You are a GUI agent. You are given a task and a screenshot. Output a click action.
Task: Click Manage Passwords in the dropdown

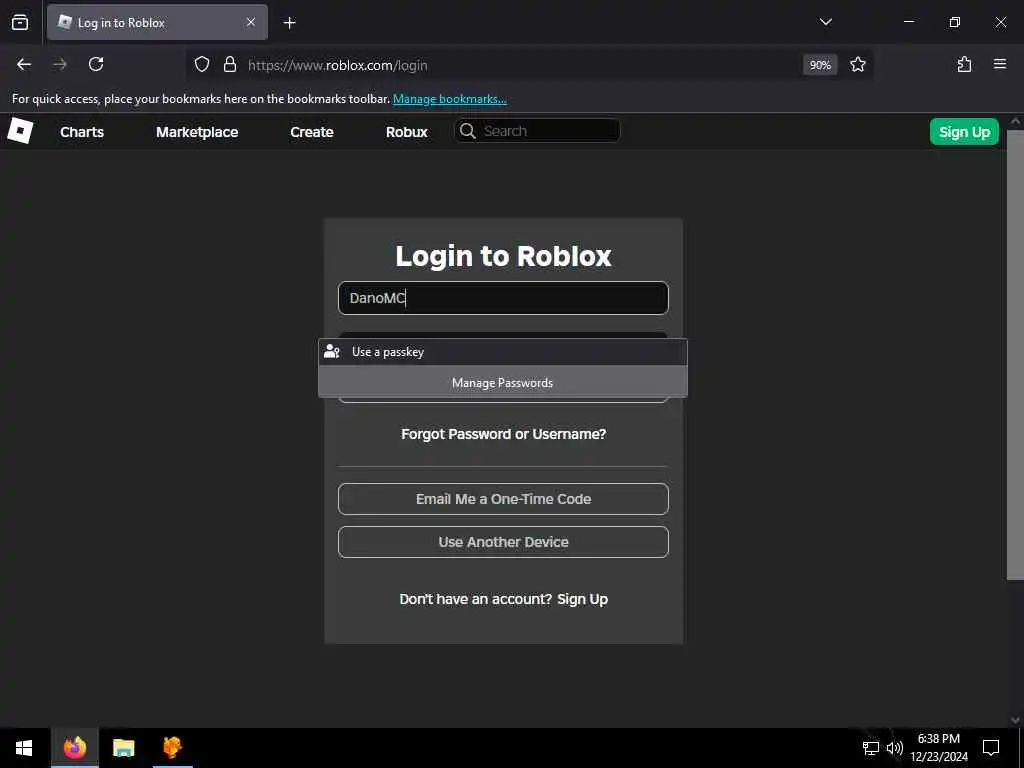click(503, 383)
